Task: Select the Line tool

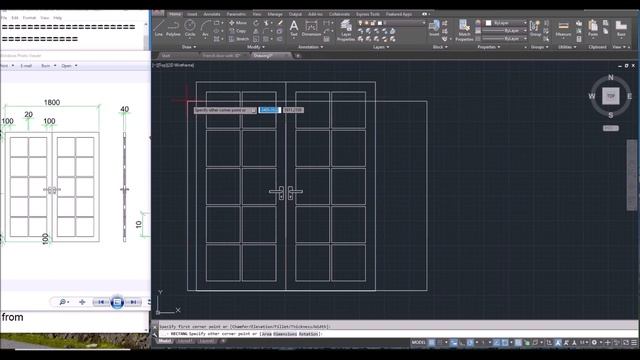Action: (x=159, y=28)
